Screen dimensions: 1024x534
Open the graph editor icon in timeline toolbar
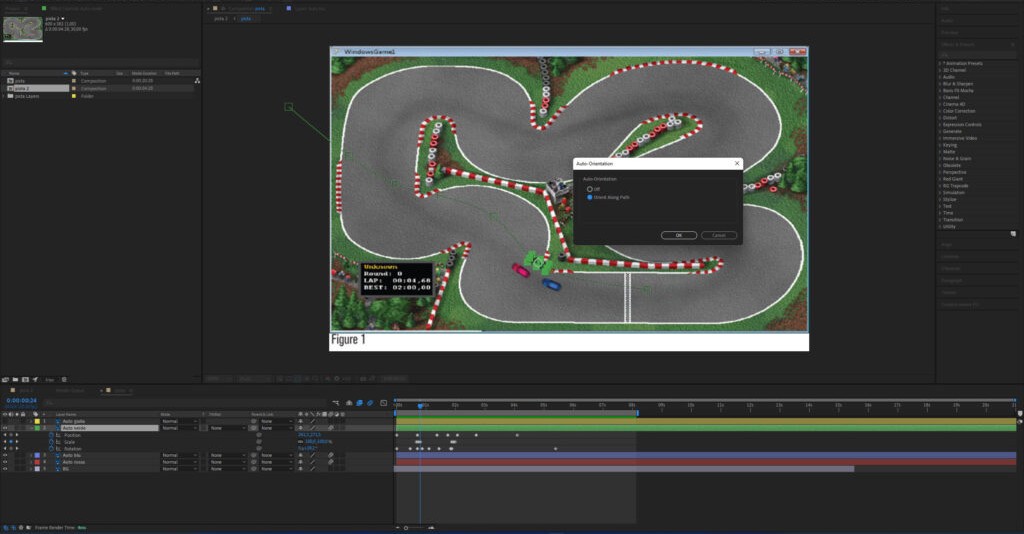coord(383,403)
